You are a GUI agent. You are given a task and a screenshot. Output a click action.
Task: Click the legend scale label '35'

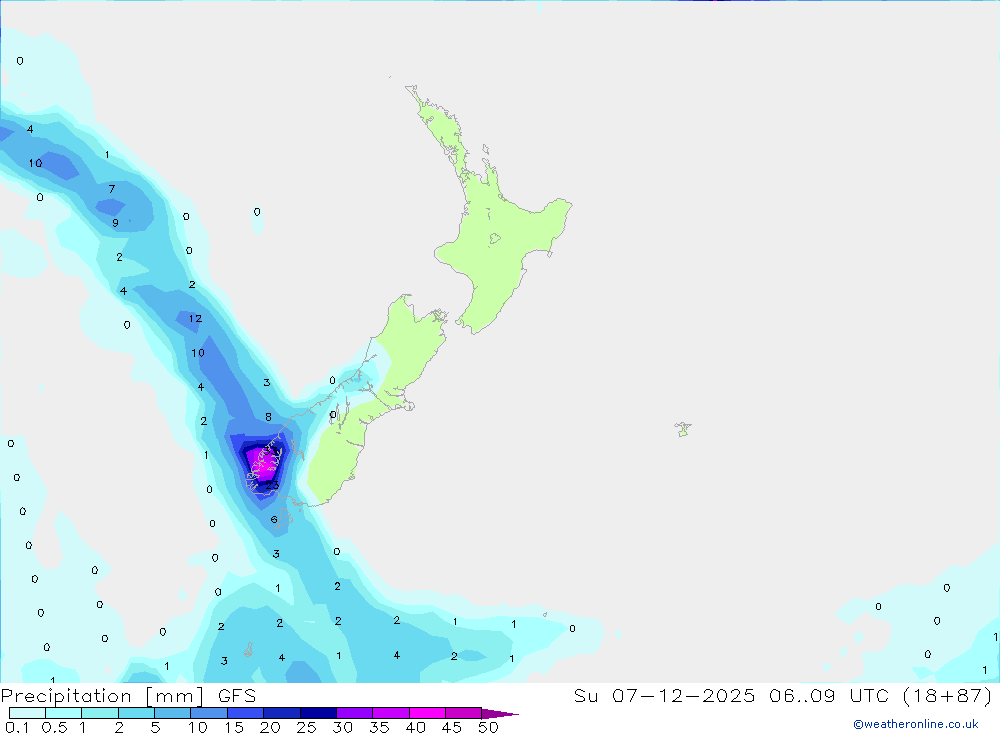coord(379,727)
